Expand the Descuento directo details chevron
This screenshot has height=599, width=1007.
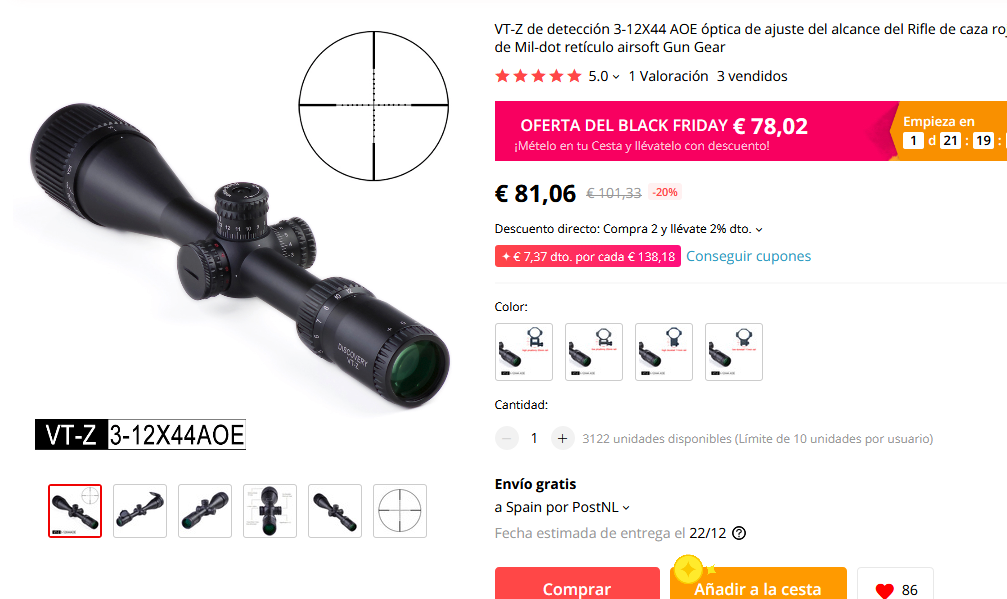click(759, 230)
